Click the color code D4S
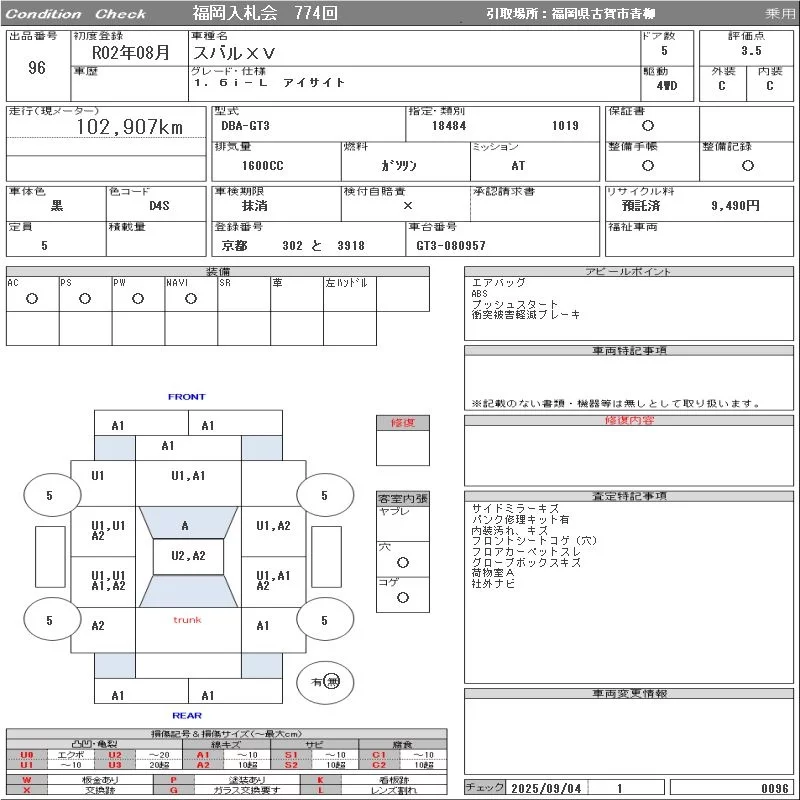 [159, 206]
